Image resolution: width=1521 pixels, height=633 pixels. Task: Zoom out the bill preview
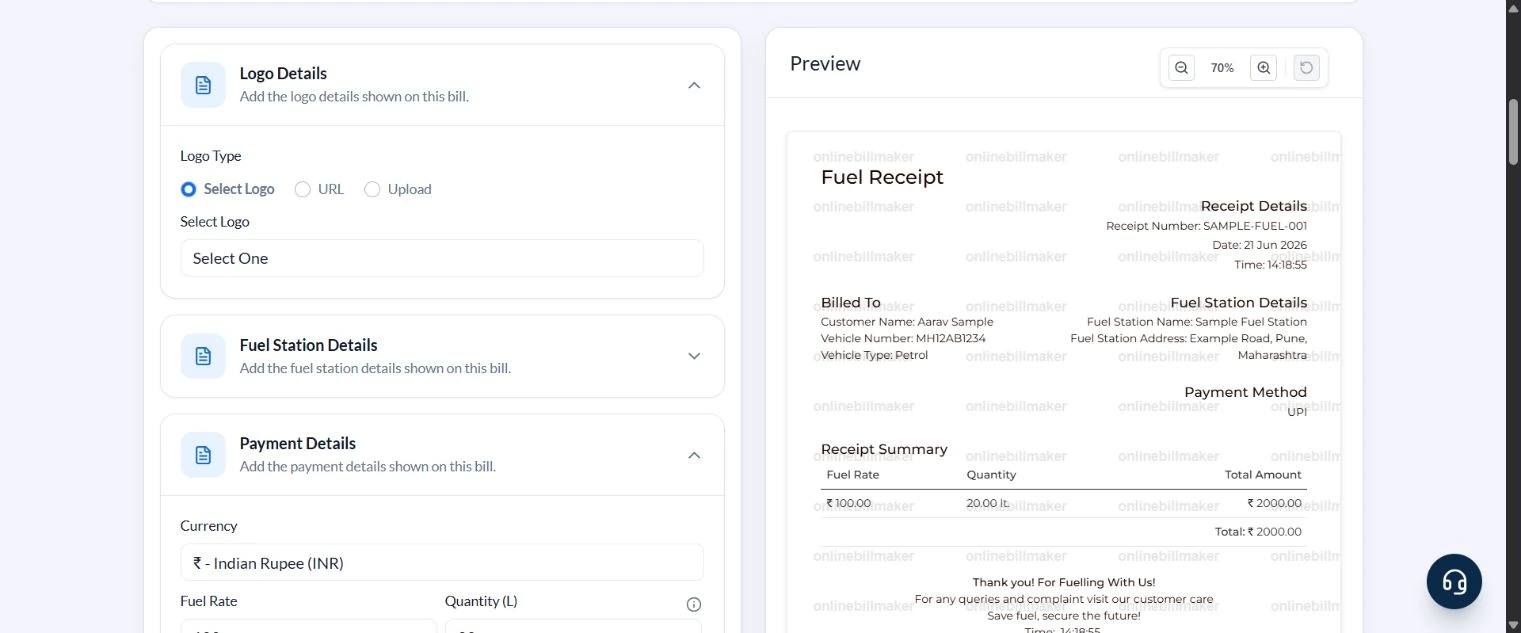coord(1181,68)
